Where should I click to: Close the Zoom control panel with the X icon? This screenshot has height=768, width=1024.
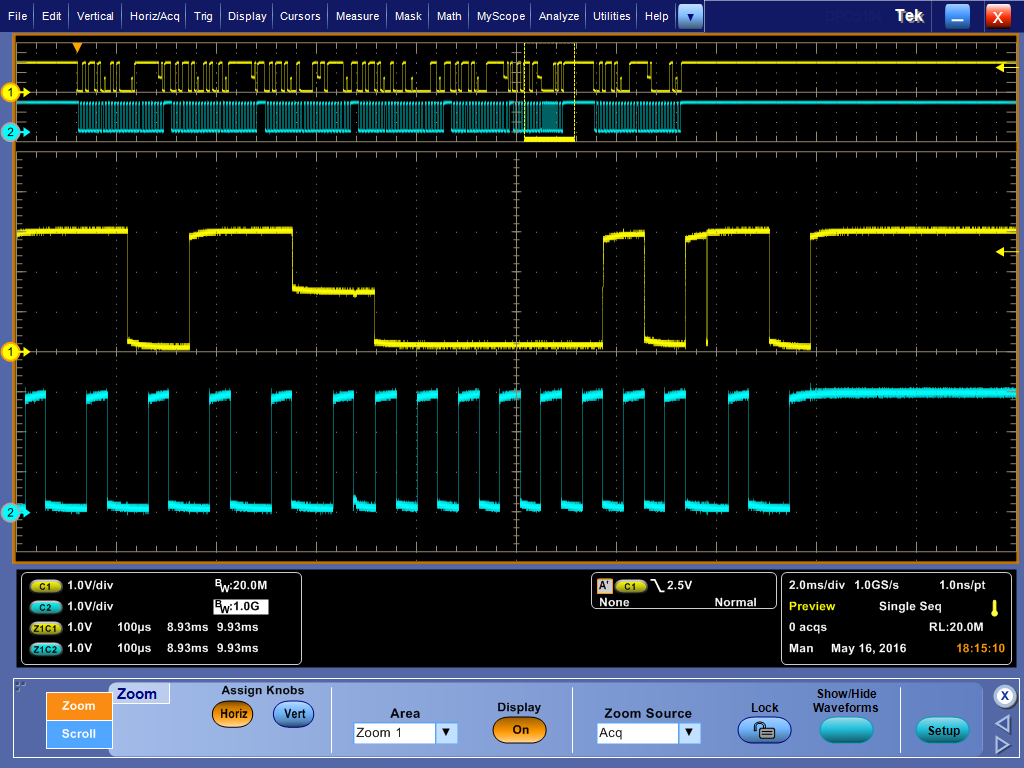(x=1005, y=696)
